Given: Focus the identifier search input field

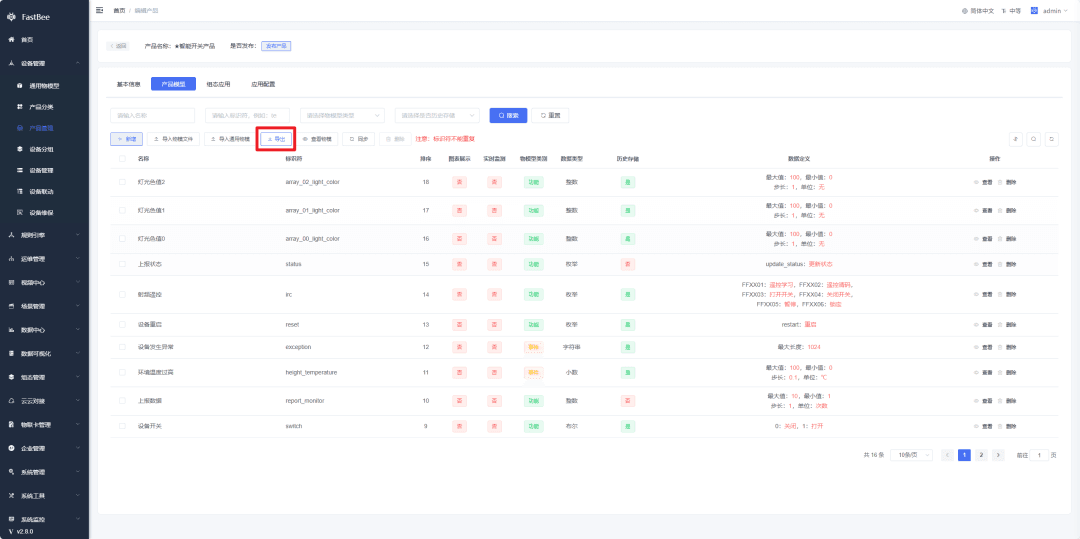Looking at the screenshot, I should click(x=247, y=116).
